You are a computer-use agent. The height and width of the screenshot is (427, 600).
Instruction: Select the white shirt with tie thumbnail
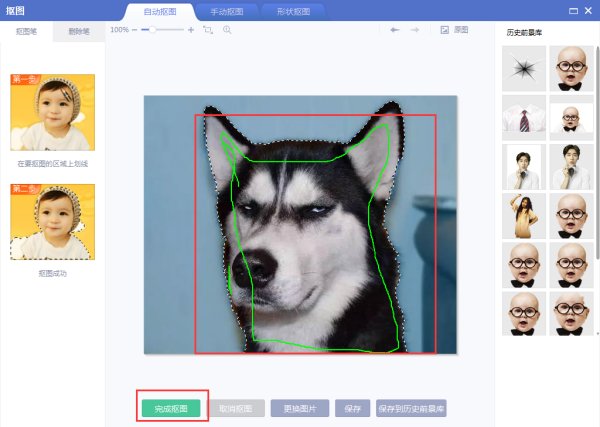[524, 118]
